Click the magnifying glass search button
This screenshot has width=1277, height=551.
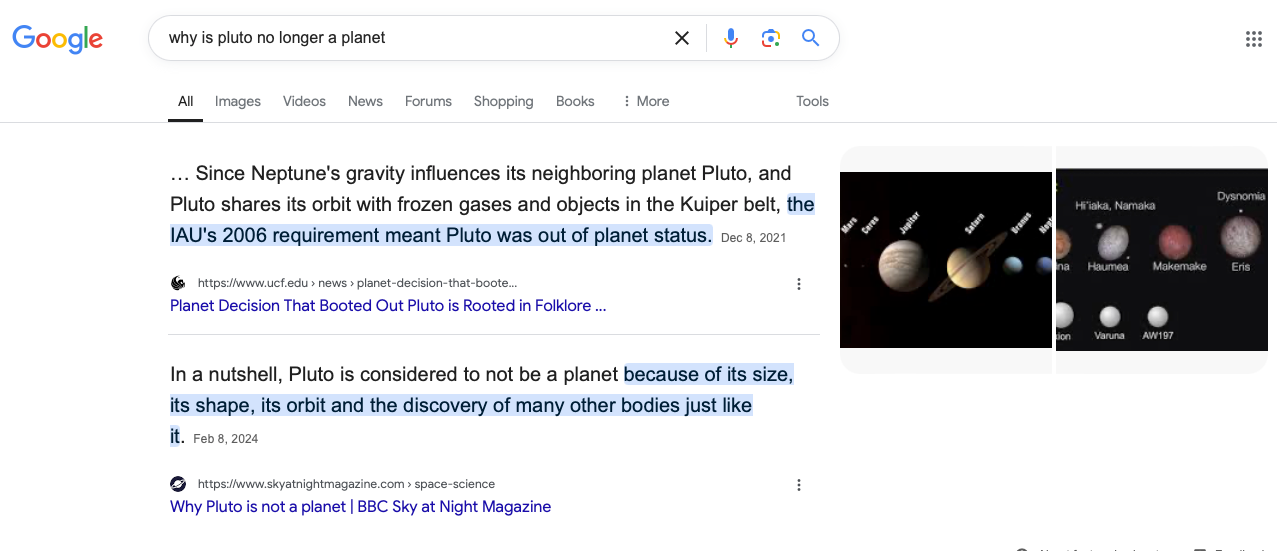pyautogui.click(x=810, y=38)
